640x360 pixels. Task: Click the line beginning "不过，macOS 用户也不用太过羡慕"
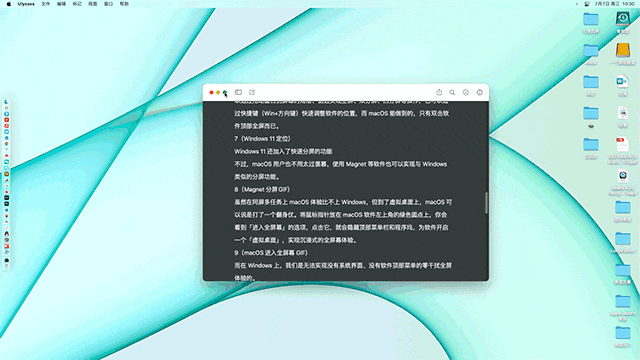pos(340,164)
